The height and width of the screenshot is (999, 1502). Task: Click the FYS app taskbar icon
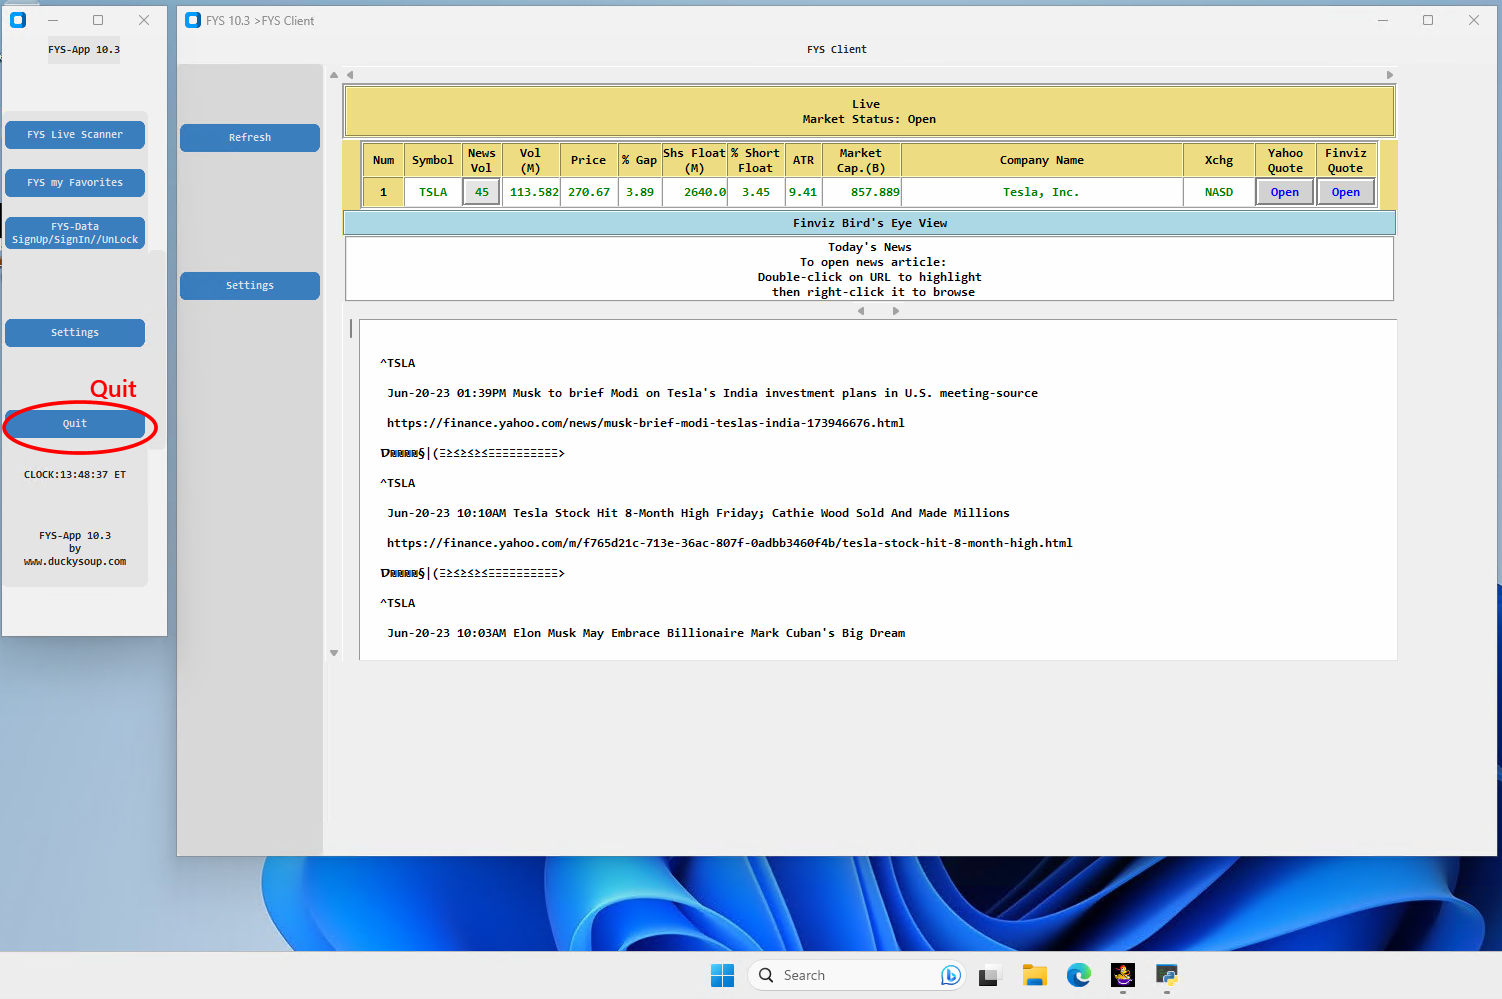1123,975
